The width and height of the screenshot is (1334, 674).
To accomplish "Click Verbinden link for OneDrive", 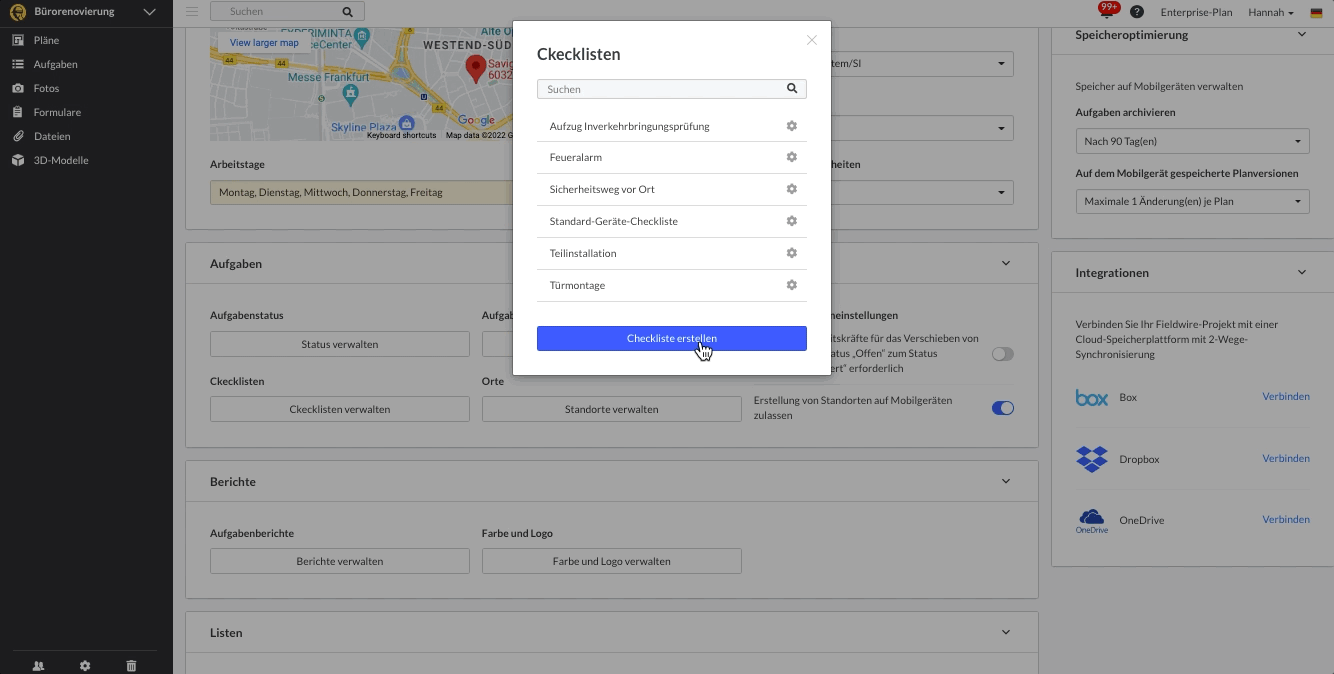I will pos(1286,519).
